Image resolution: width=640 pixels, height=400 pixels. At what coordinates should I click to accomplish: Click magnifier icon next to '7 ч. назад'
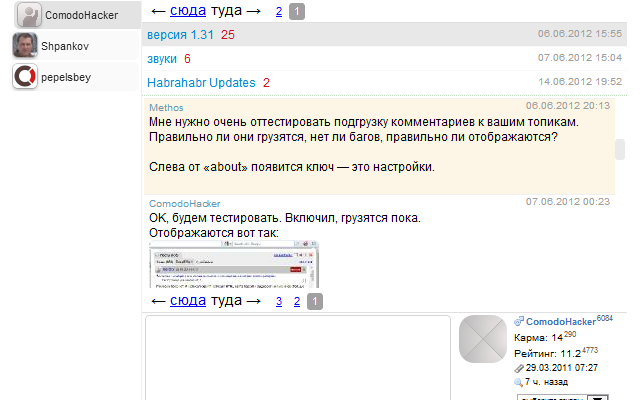coord(518,382)
